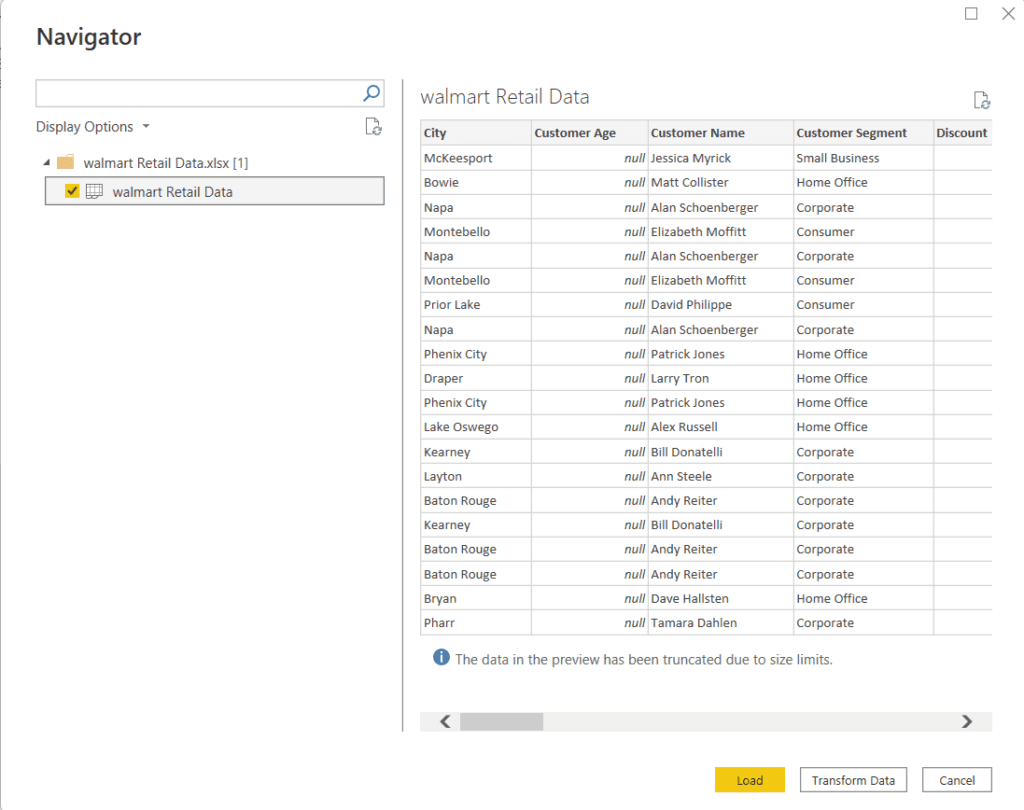
Task: Click the search magnifier icon
Action: 372,93
